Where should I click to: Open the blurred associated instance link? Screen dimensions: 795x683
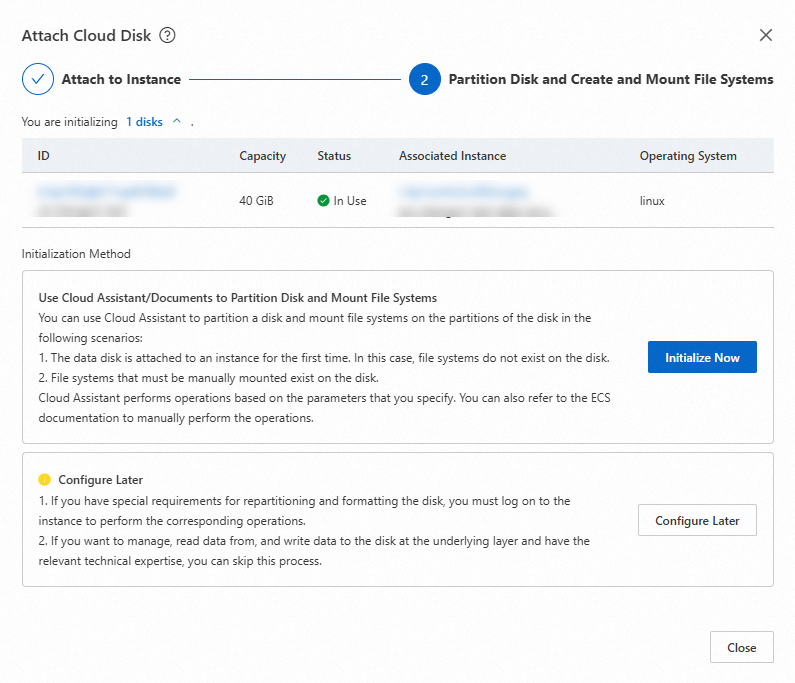tap(462, 190)
